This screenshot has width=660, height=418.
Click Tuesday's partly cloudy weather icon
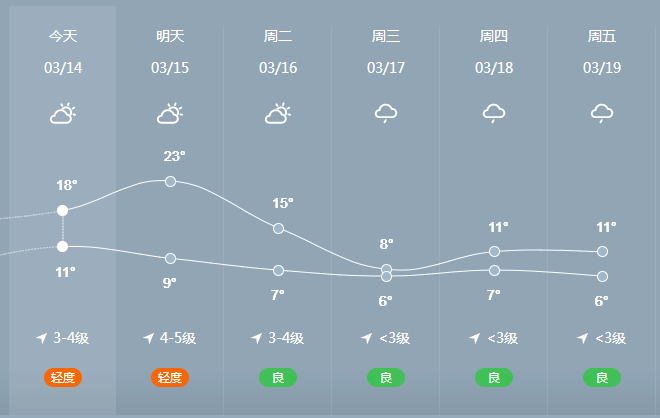coord(278,113)
